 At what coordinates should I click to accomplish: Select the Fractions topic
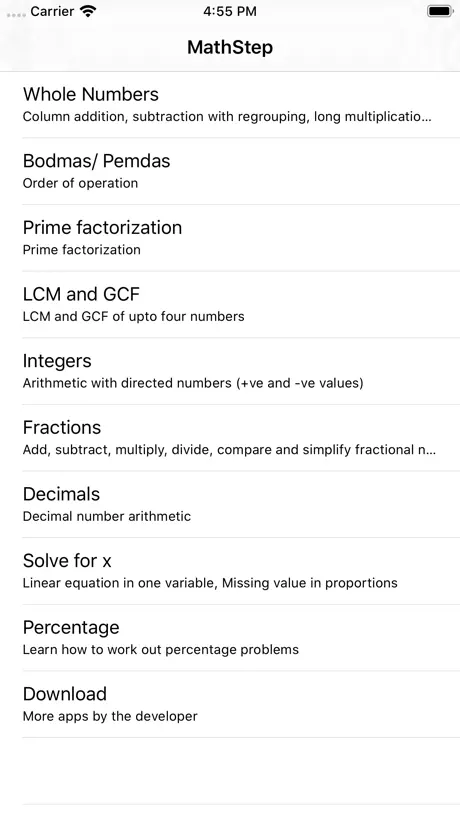230,438
